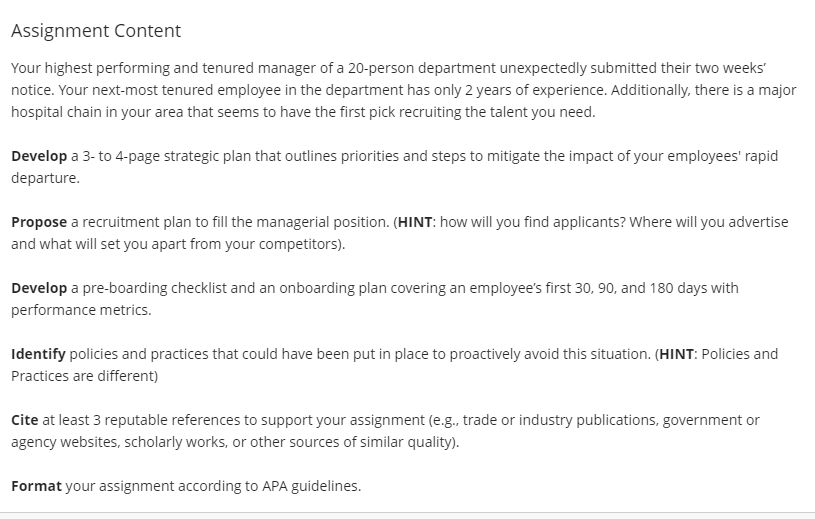The image size is (815, 519).
Task: Click the bold word Propose
Action: 39,222
